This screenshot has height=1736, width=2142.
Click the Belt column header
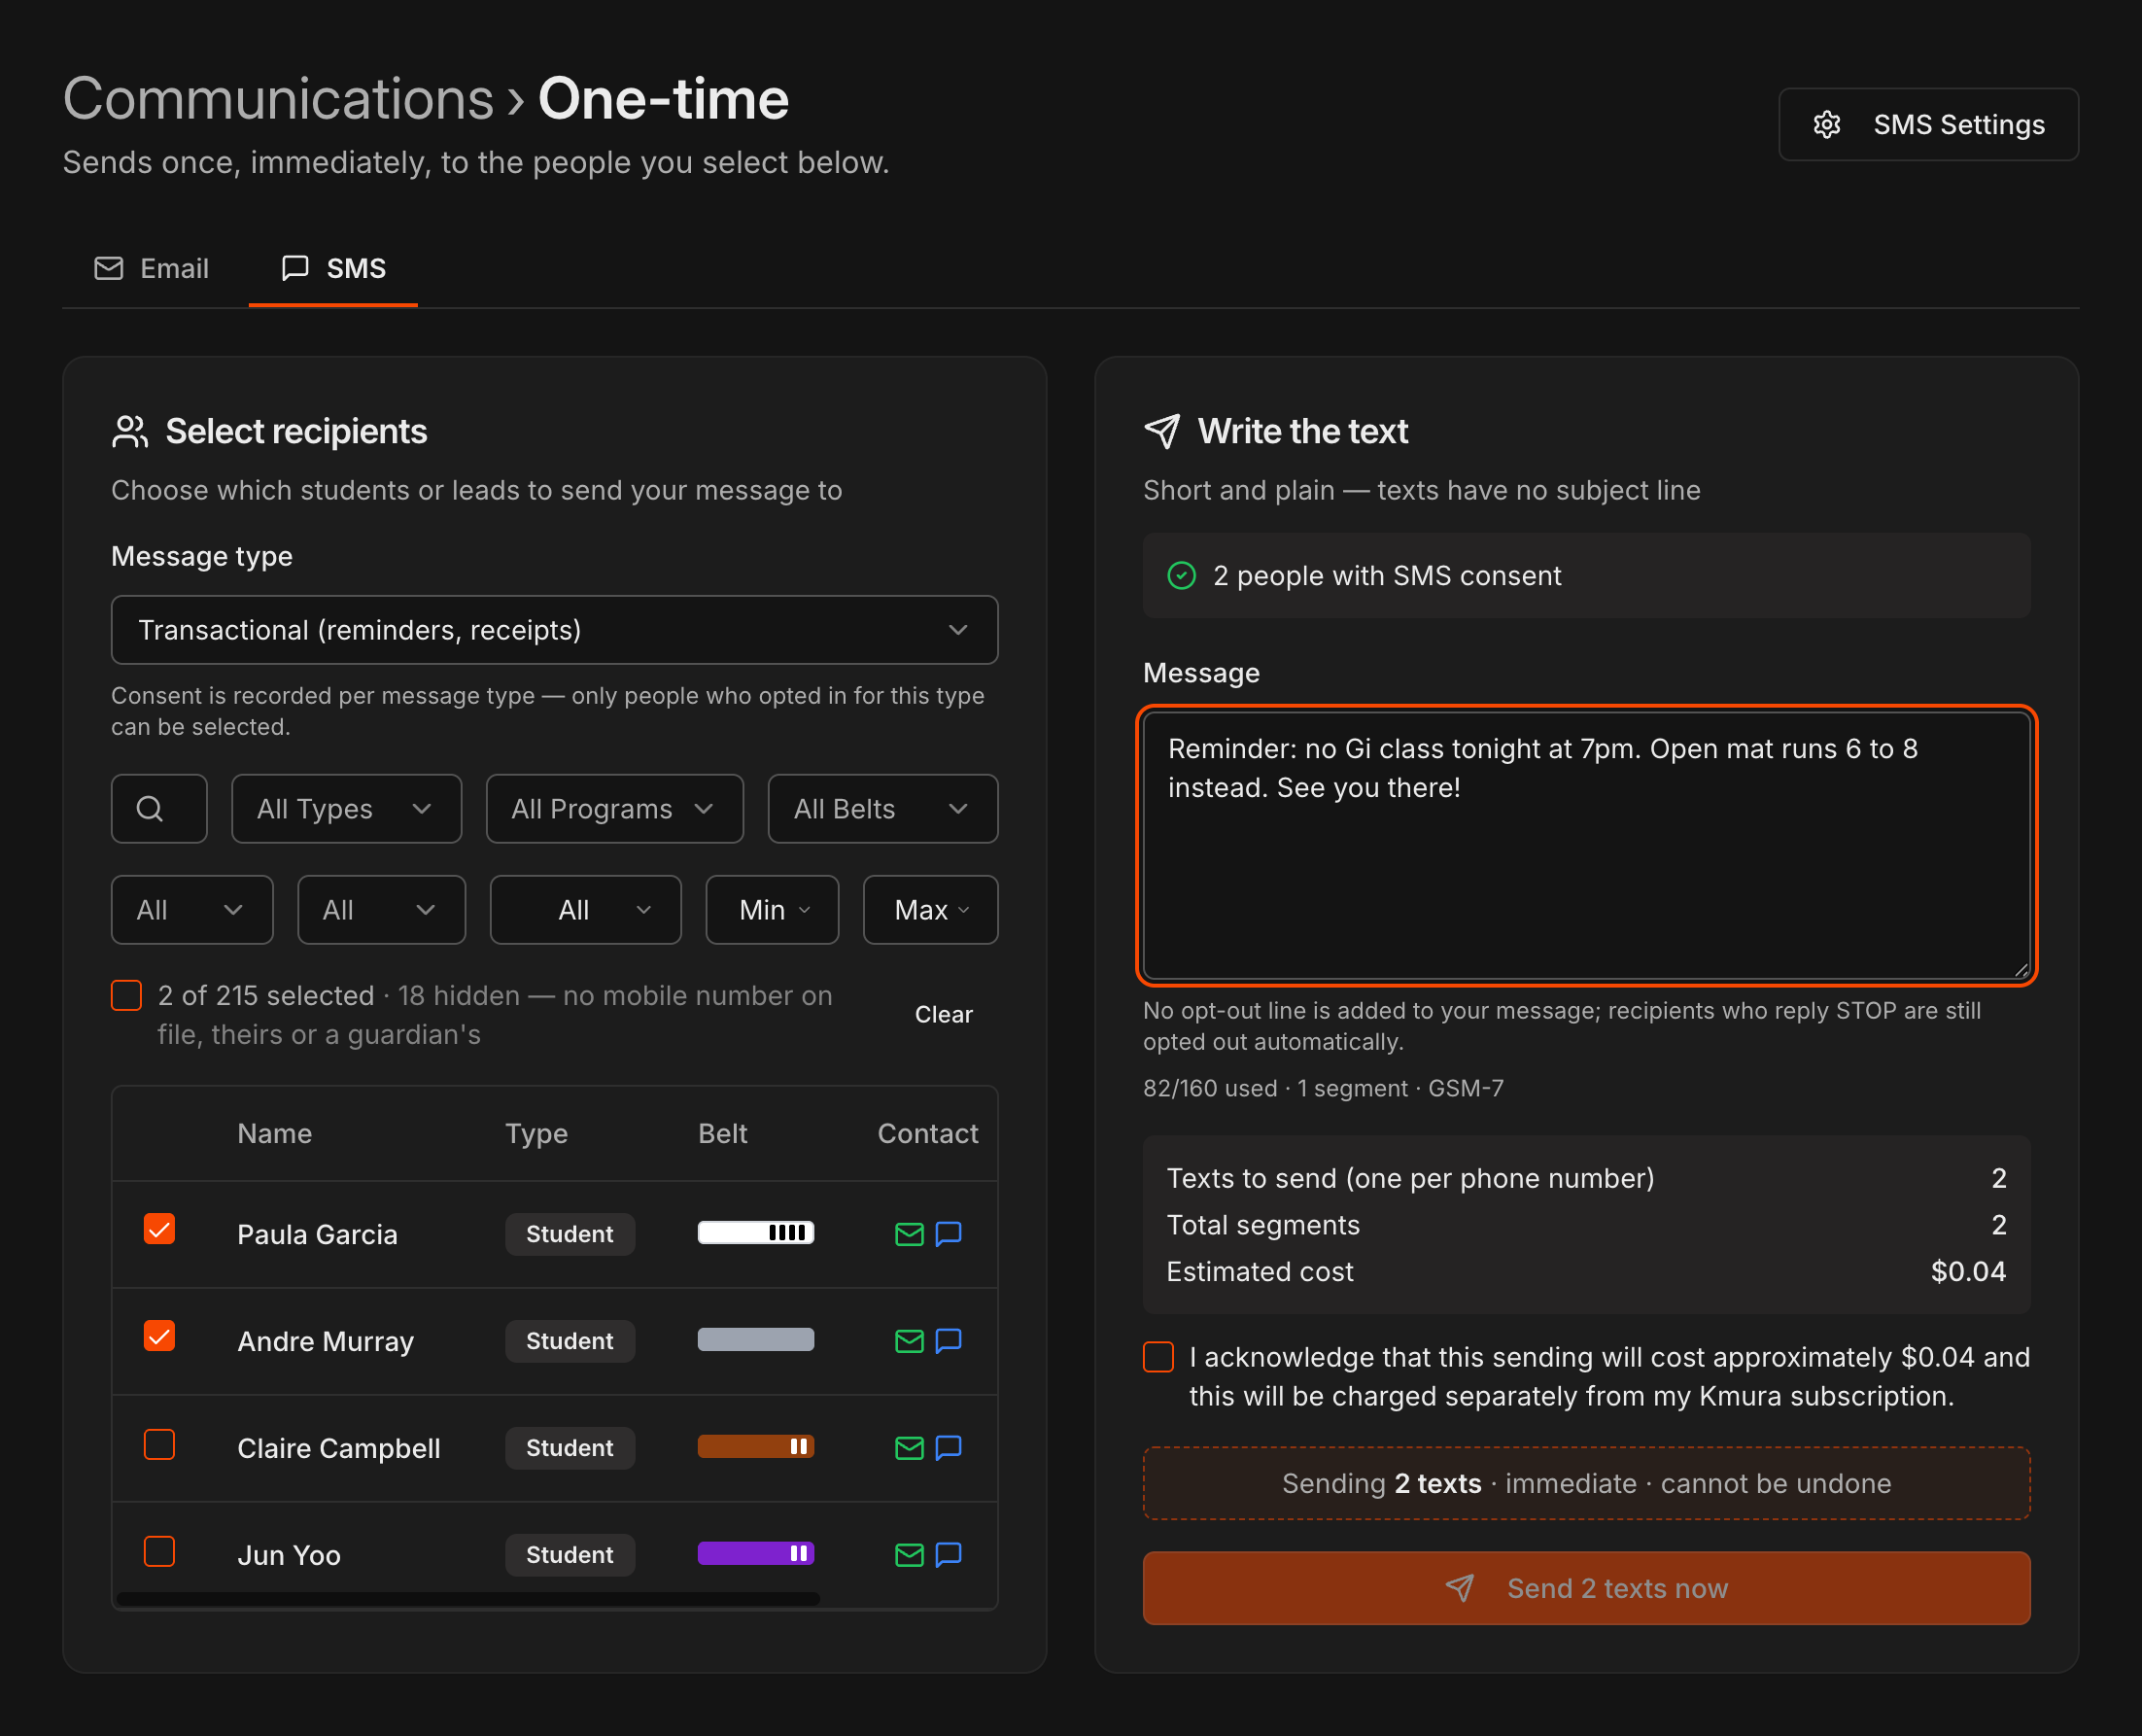pyautogui.click(x=722, y=1133)
